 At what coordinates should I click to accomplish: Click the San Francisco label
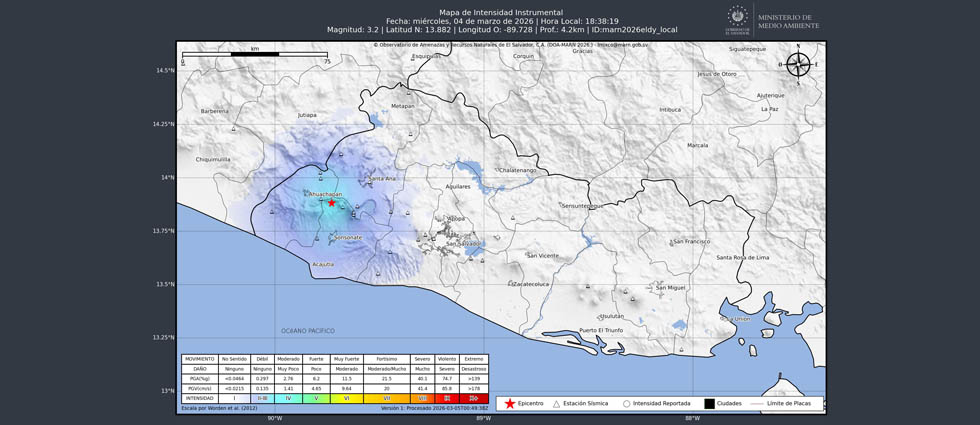pyautogui.click(x=691, y=241)
